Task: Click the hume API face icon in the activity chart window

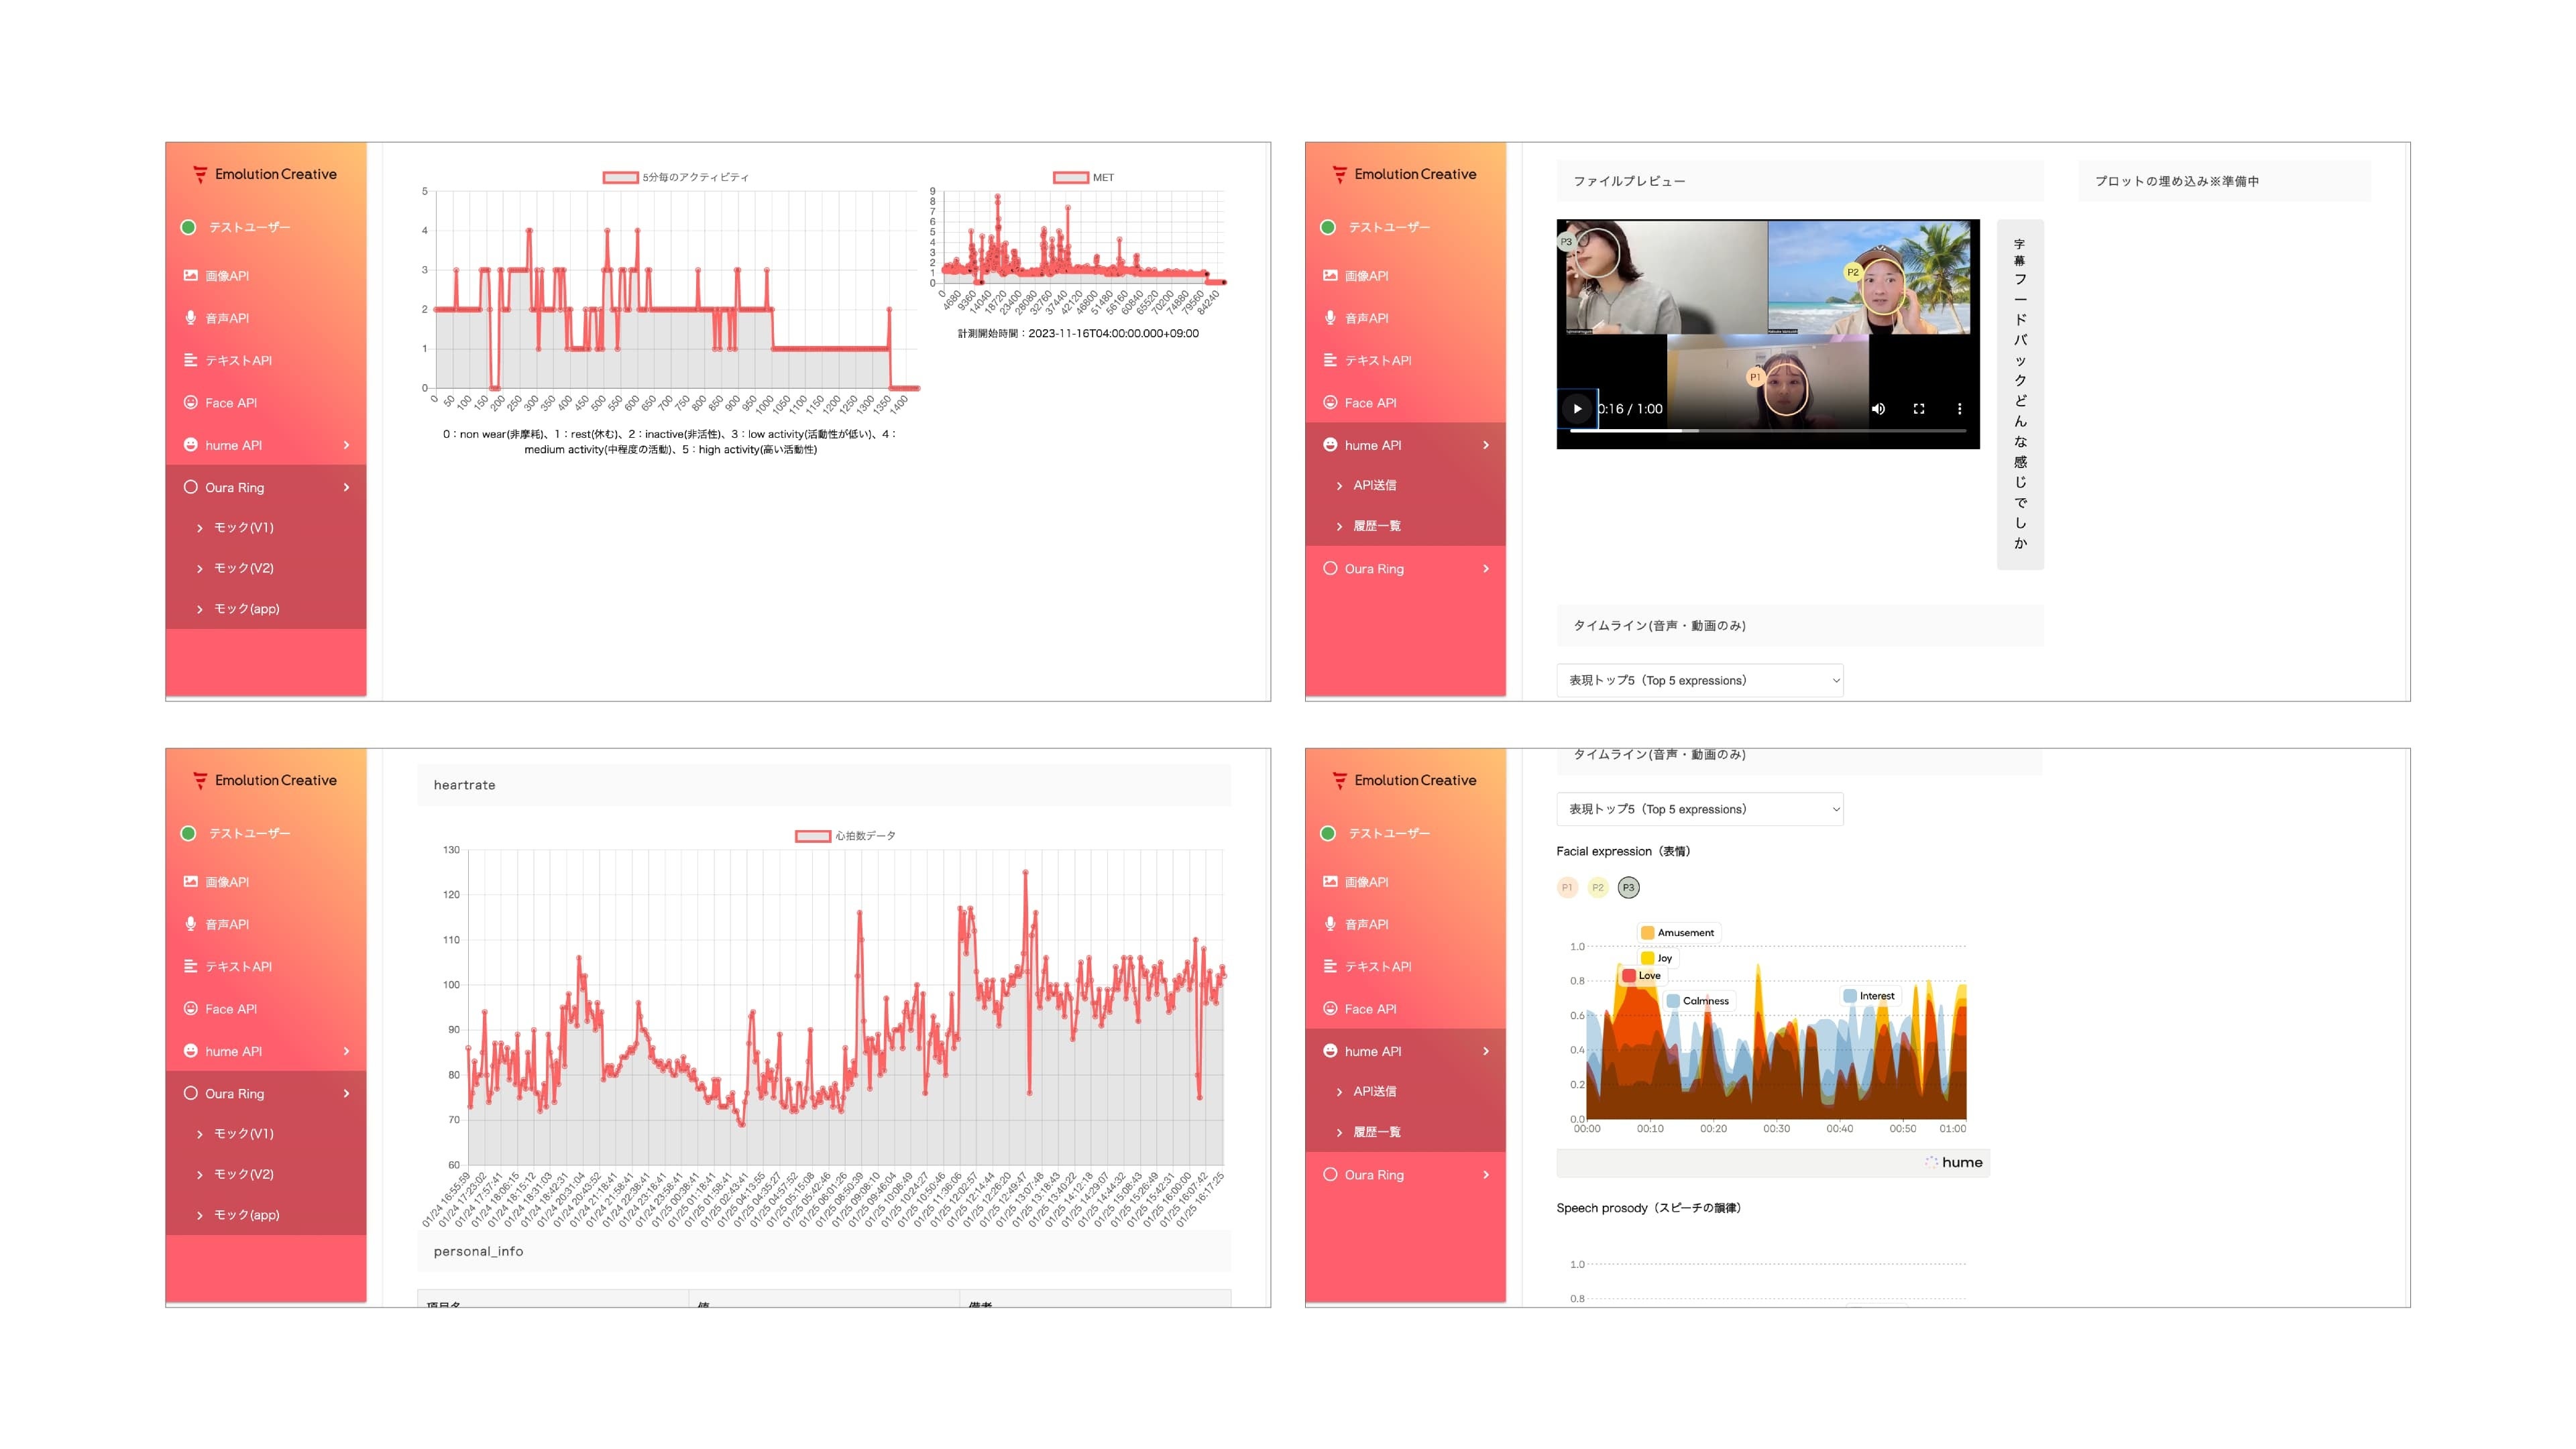Action: point(190,445)
